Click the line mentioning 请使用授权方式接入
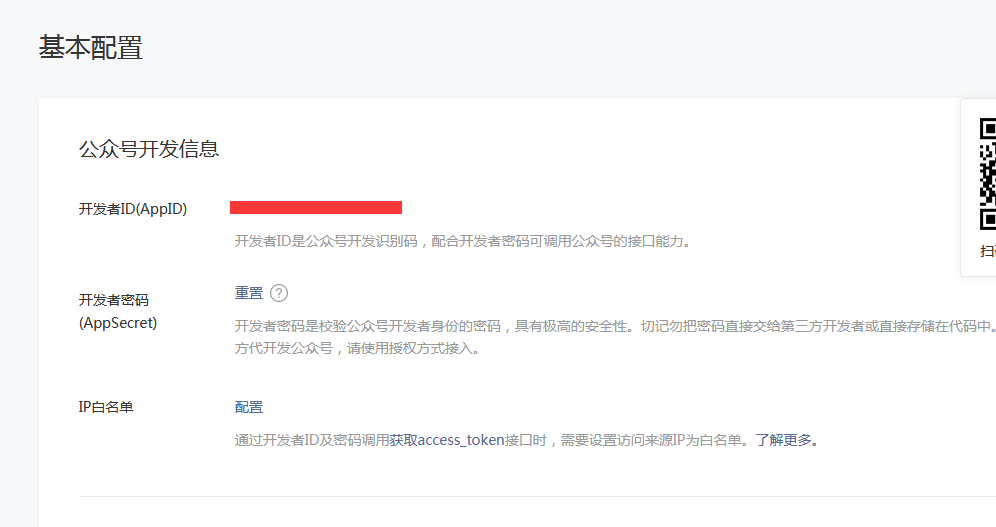Image resolution: width=996 pixels, height=527 pixels. (x=357, y=349)
